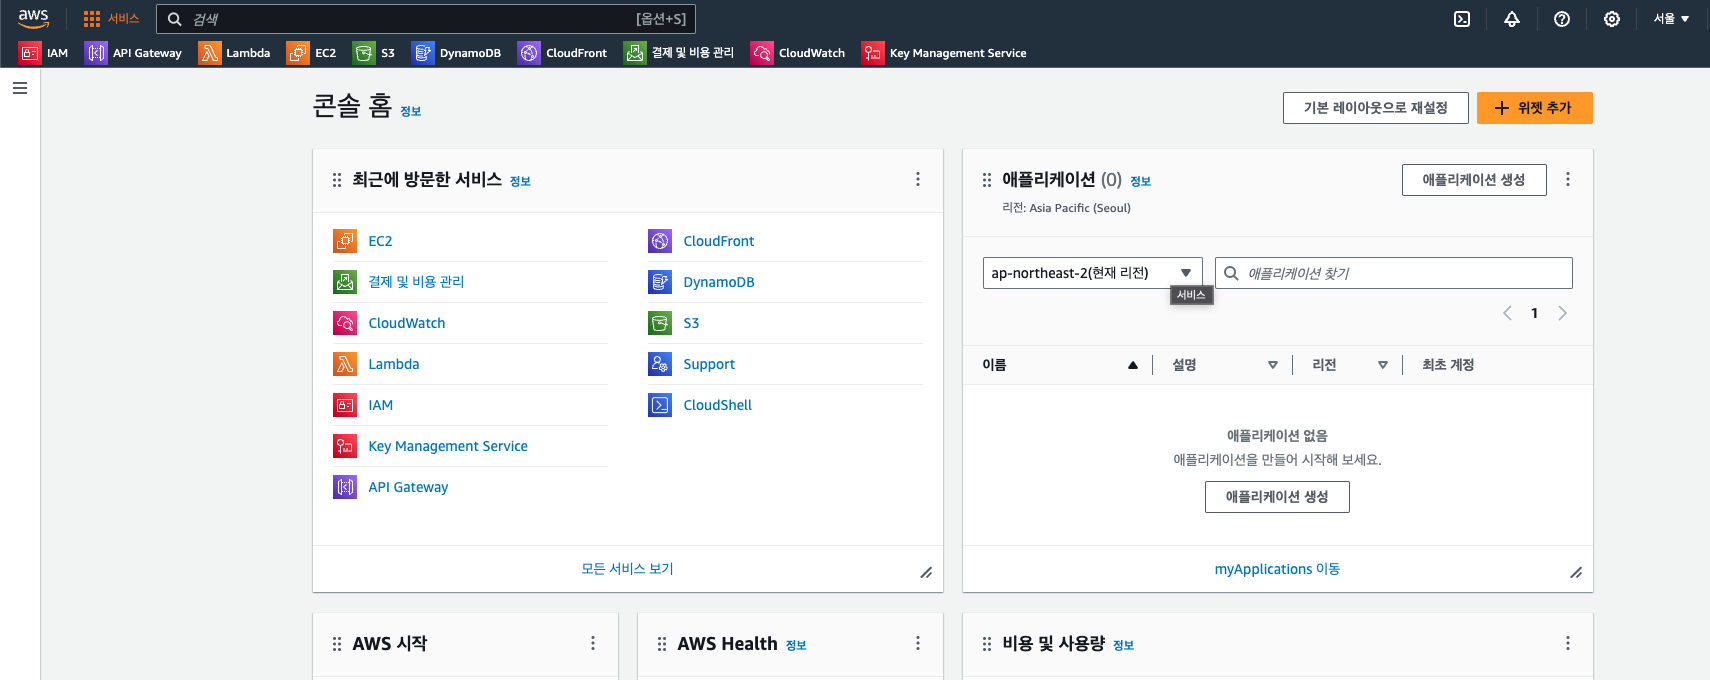Open the 최근에 방문한 서비스 widget options menu
Image resolution: width=1710 pixels, height=680 pixels.
(x=918, y=179)
